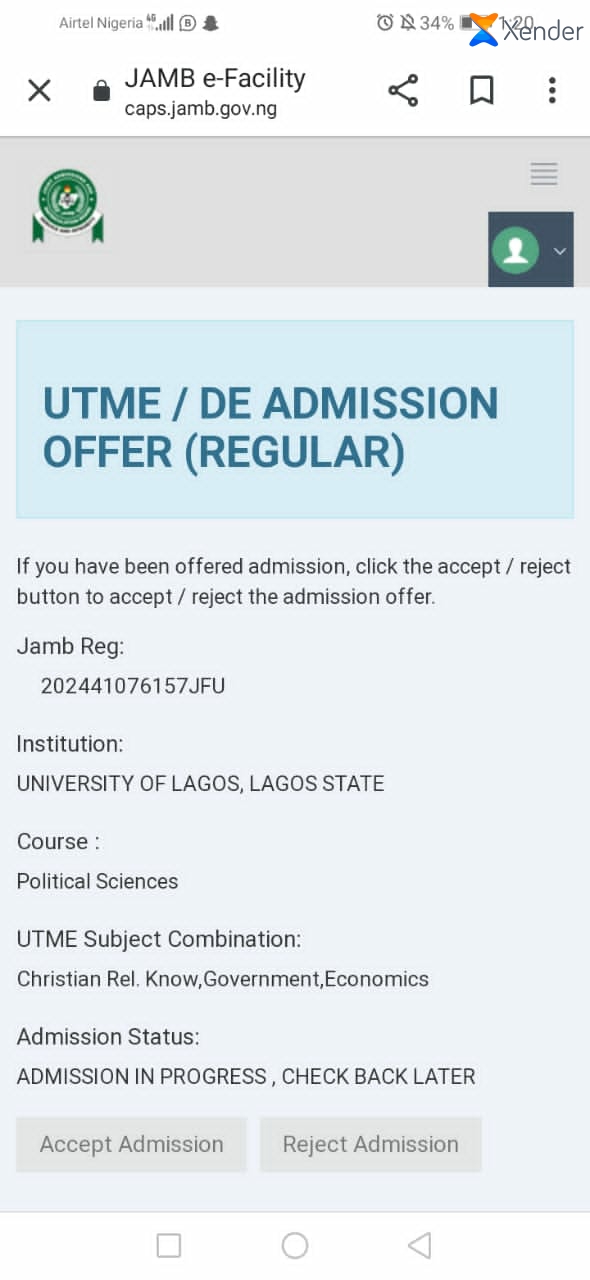Viewport: 590px width, 1280px height.
Task: Click the JAMB logo
Action: click(69, 208)
